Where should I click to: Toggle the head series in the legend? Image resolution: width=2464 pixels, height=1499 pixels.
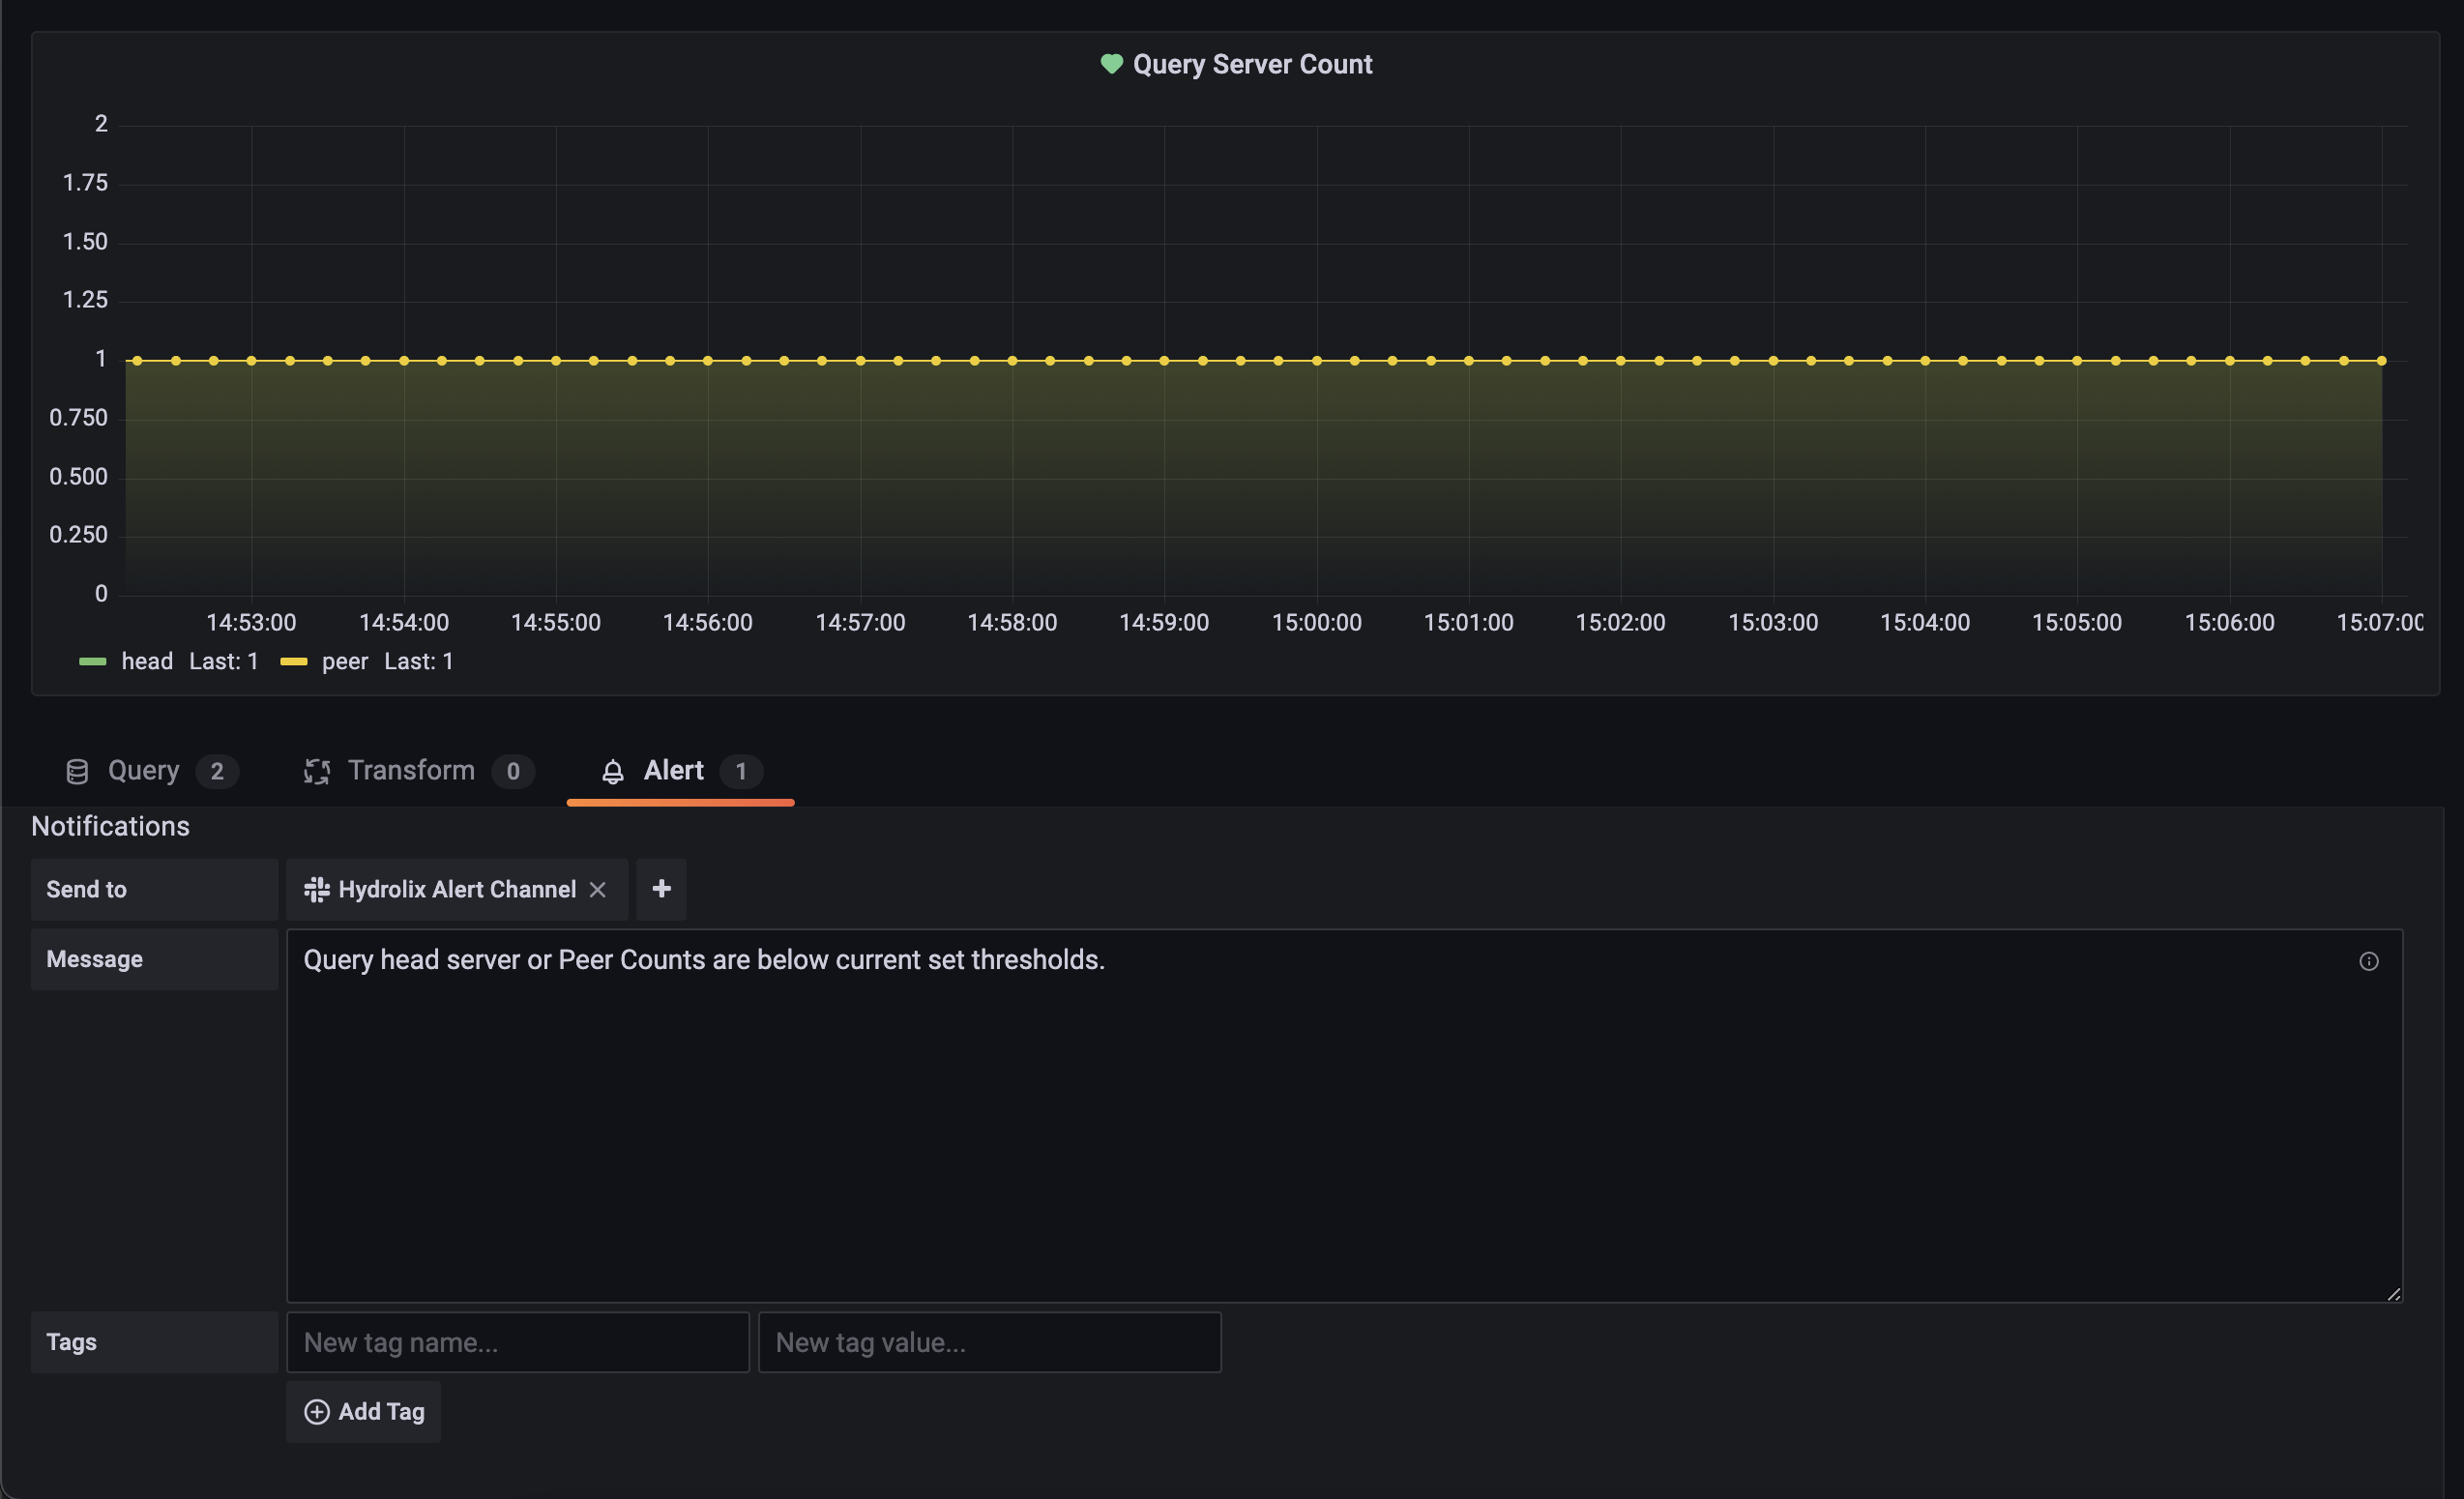click(147, 661)
